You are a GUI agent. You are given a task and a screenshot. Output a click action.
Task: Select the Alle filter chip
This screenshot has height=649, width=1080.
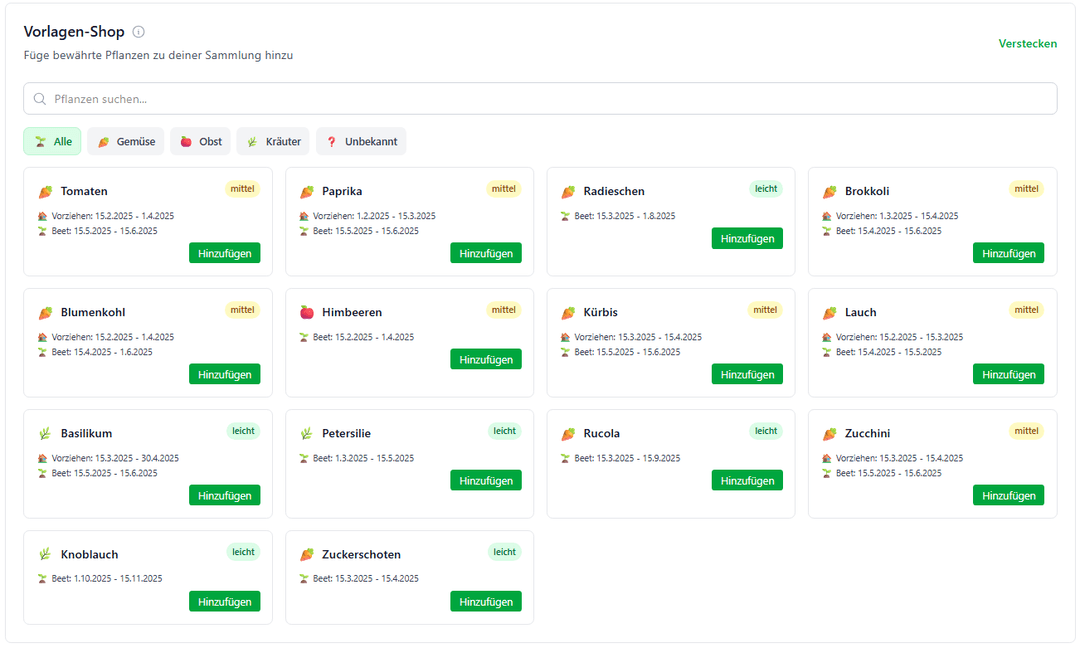tap(52, 142)
